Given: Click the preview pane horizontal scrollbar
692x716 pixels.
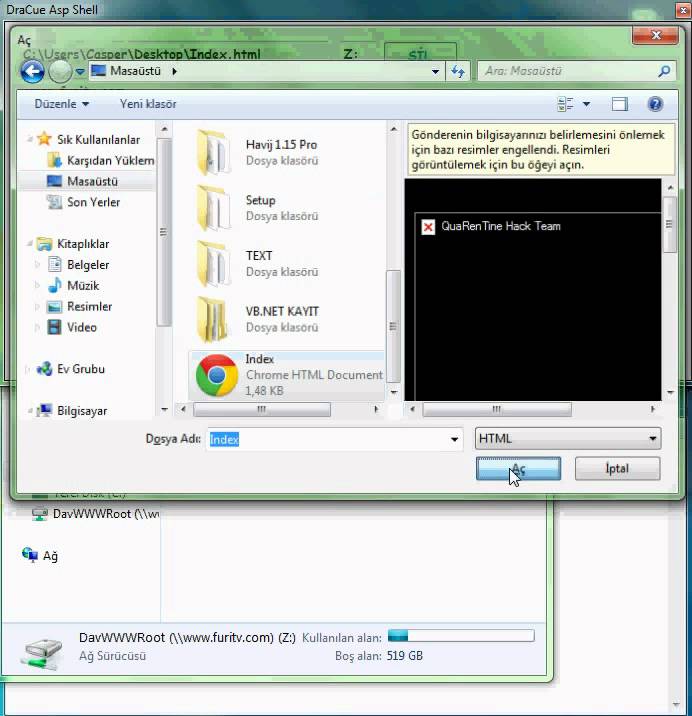Looking at the screenshot, I should pos(497,409).
